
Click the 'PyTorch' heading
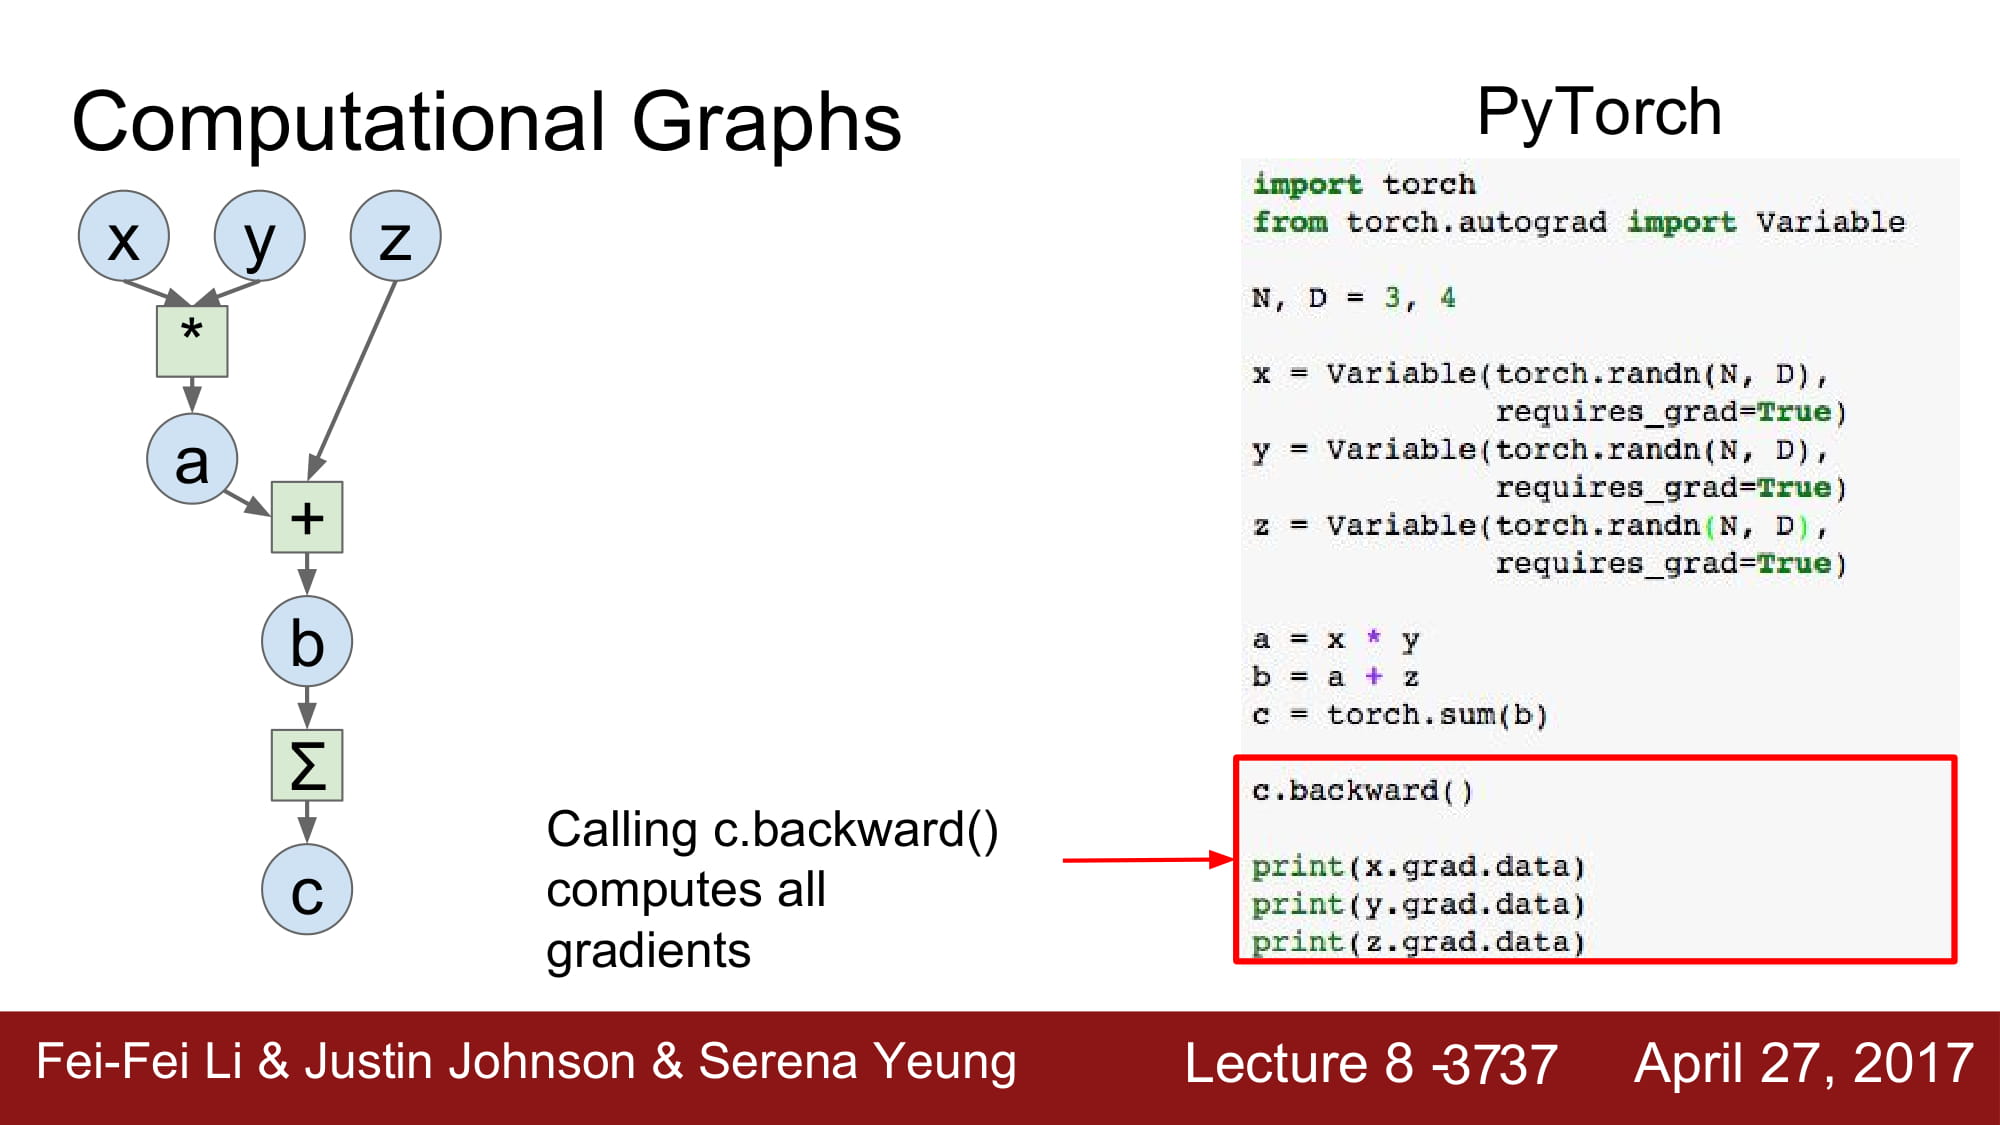[1599, 112]
